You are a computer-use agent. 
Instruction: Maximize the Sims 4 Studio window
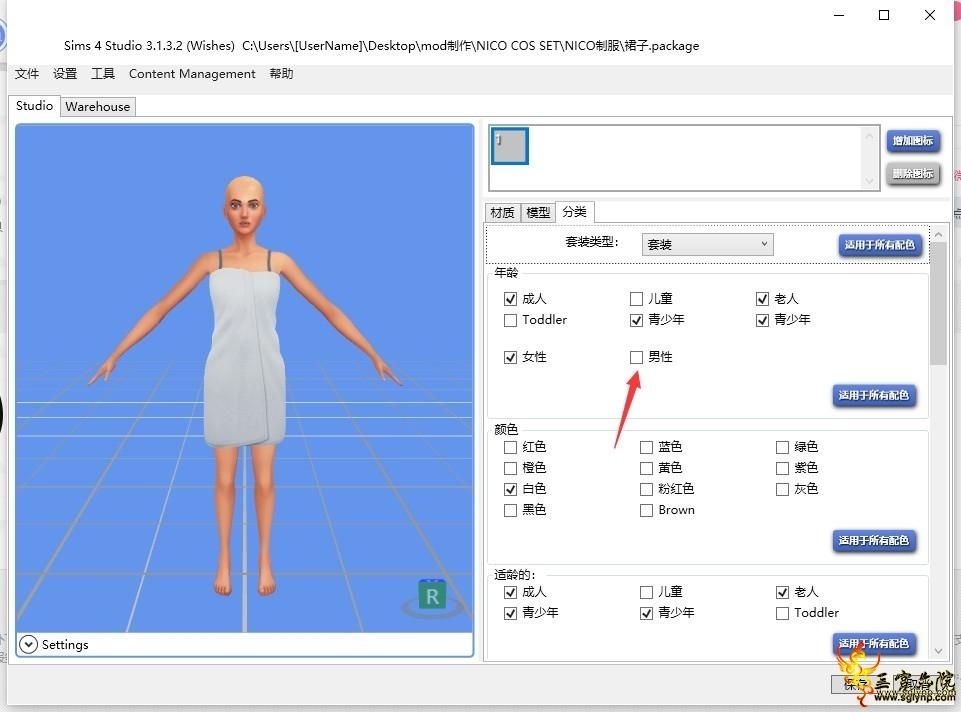[884, 15]
